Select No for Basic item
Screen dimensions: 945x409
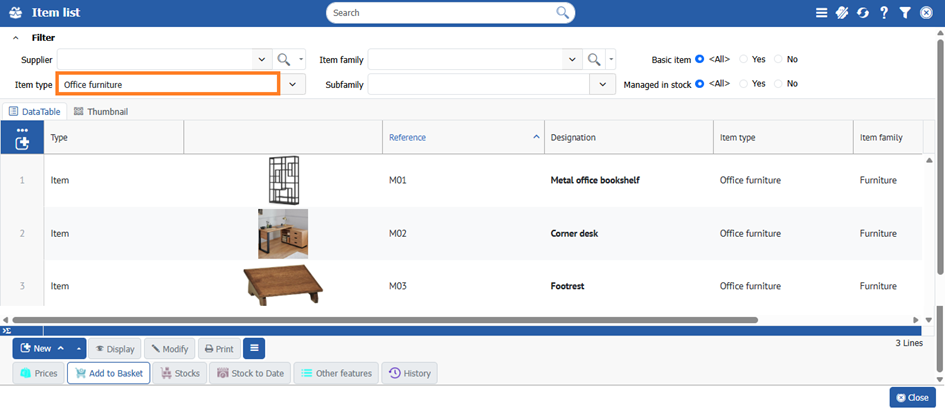(779, 60)
